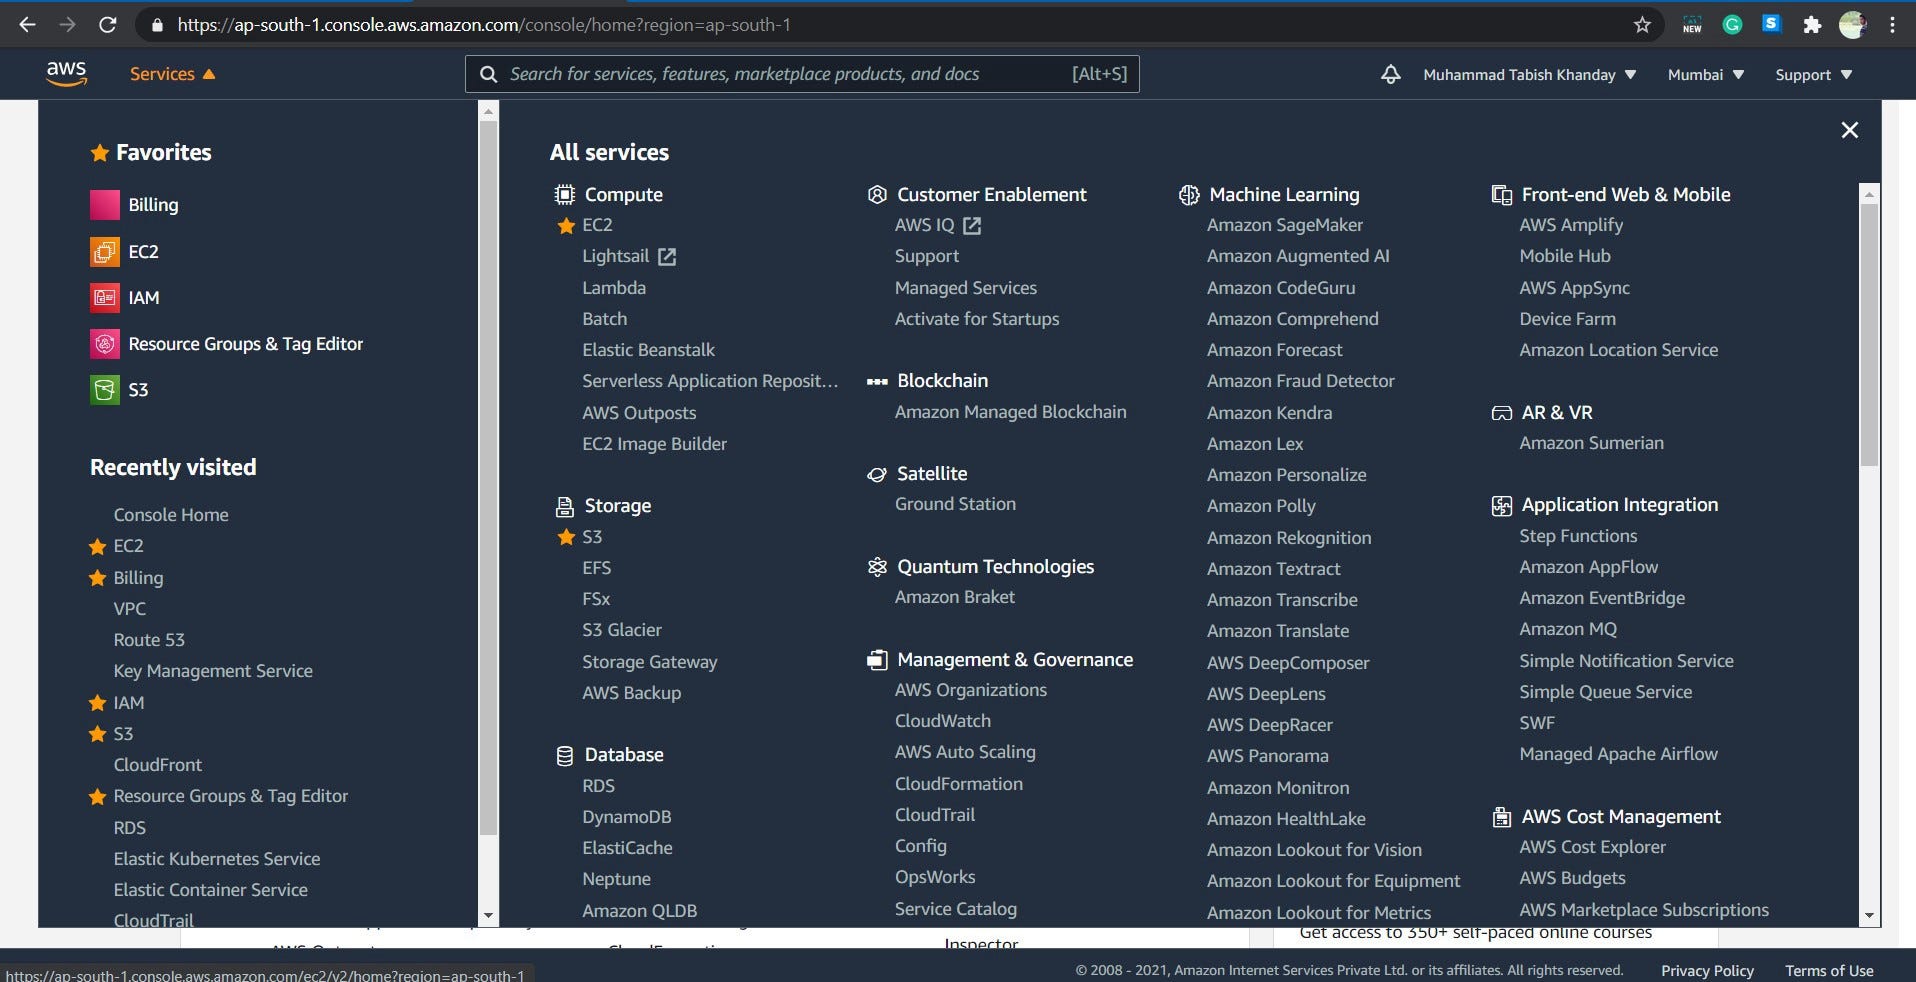Open the IAM red favorite icon
The height and width of the screenshot is (982, 1916).
coord(105,297)
